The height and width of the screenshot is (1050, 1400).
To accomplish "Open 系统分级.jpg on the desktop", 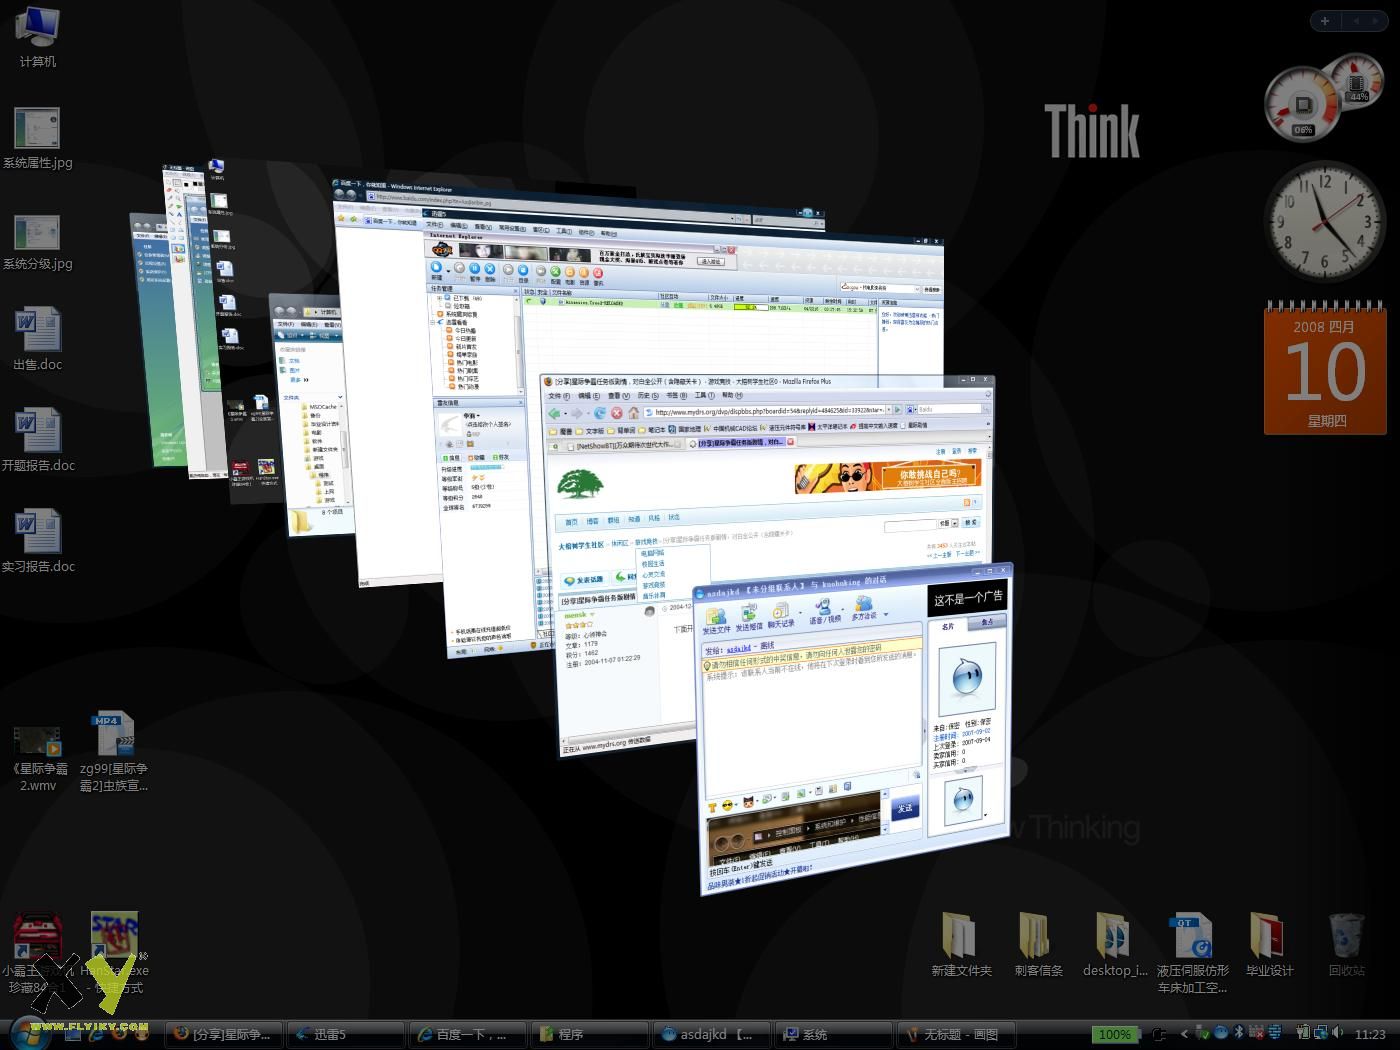I will 38,240.
